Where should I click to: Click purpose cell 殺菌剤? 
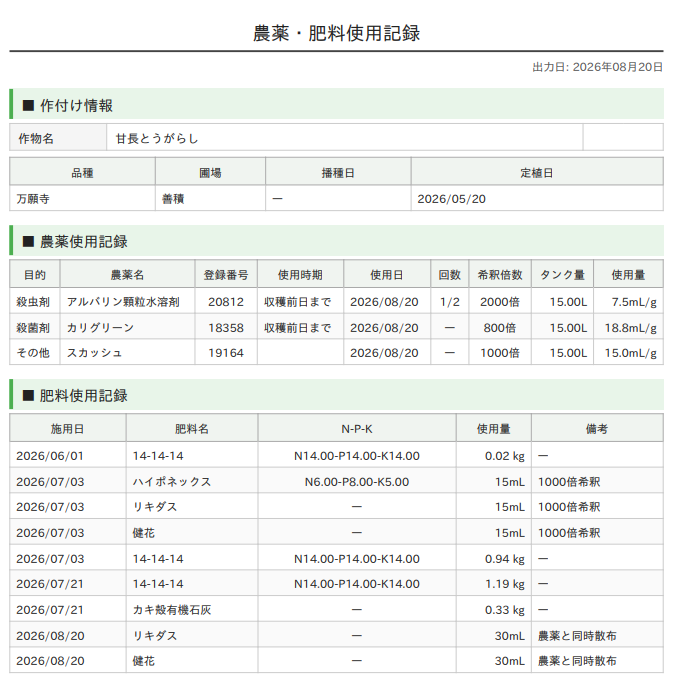click(33, 328)
